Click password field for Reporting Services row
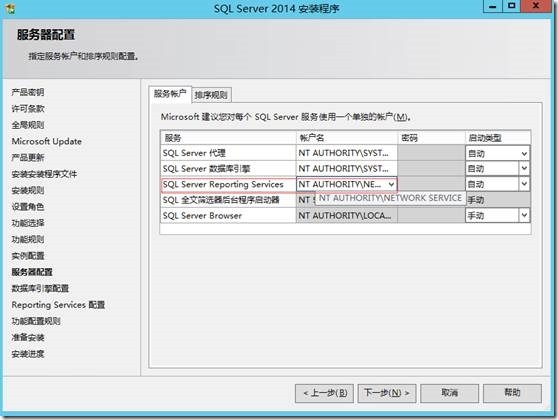558x420 pixels. coord(431,184)
